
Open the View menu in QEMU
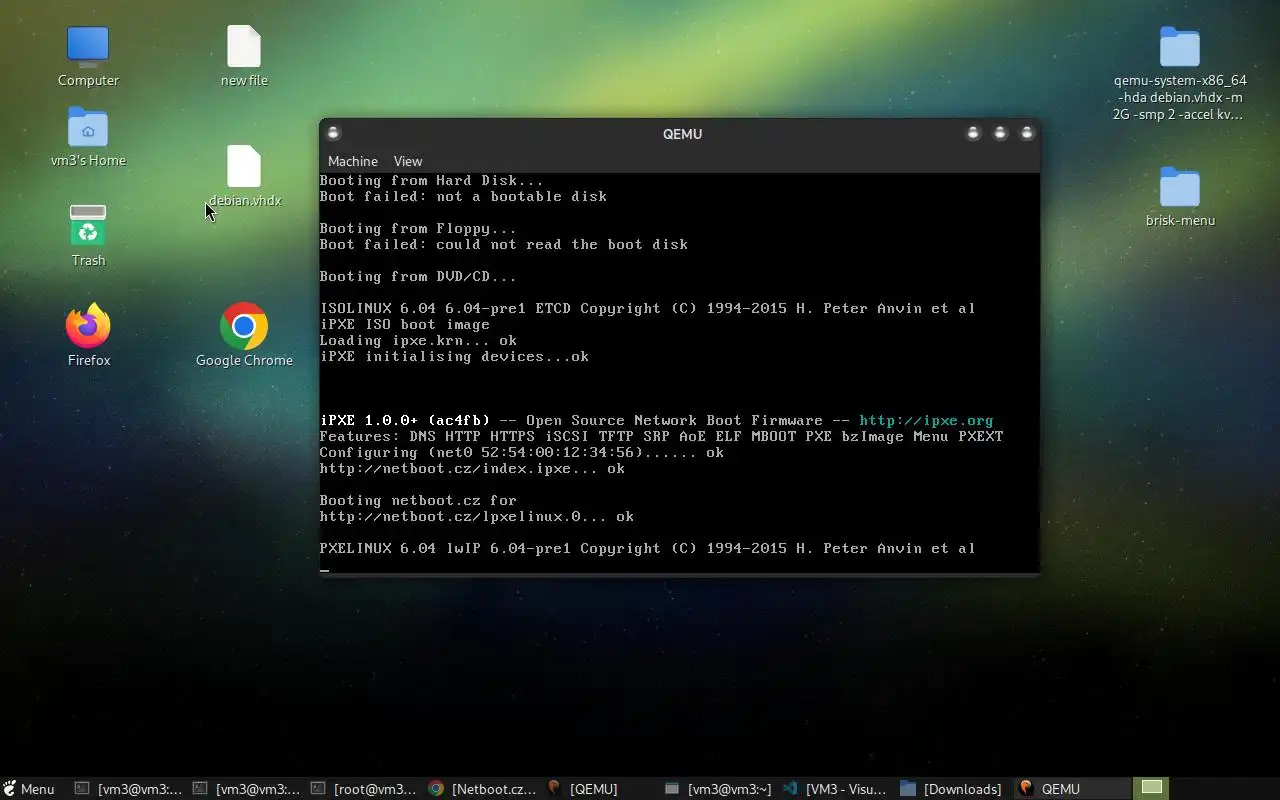point(408,161)
